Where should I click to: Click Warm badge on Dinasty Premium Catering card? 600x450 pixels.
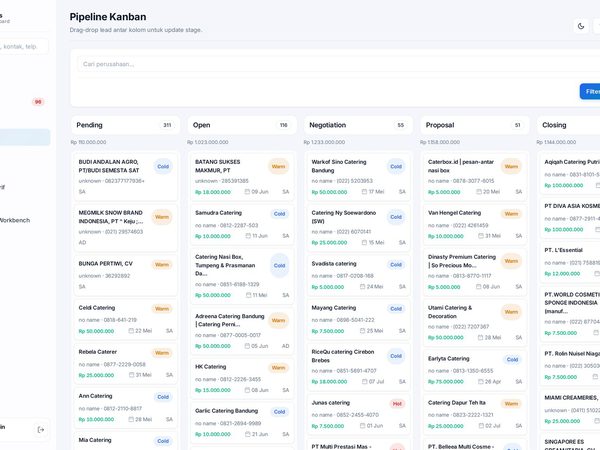coord(511,261)
